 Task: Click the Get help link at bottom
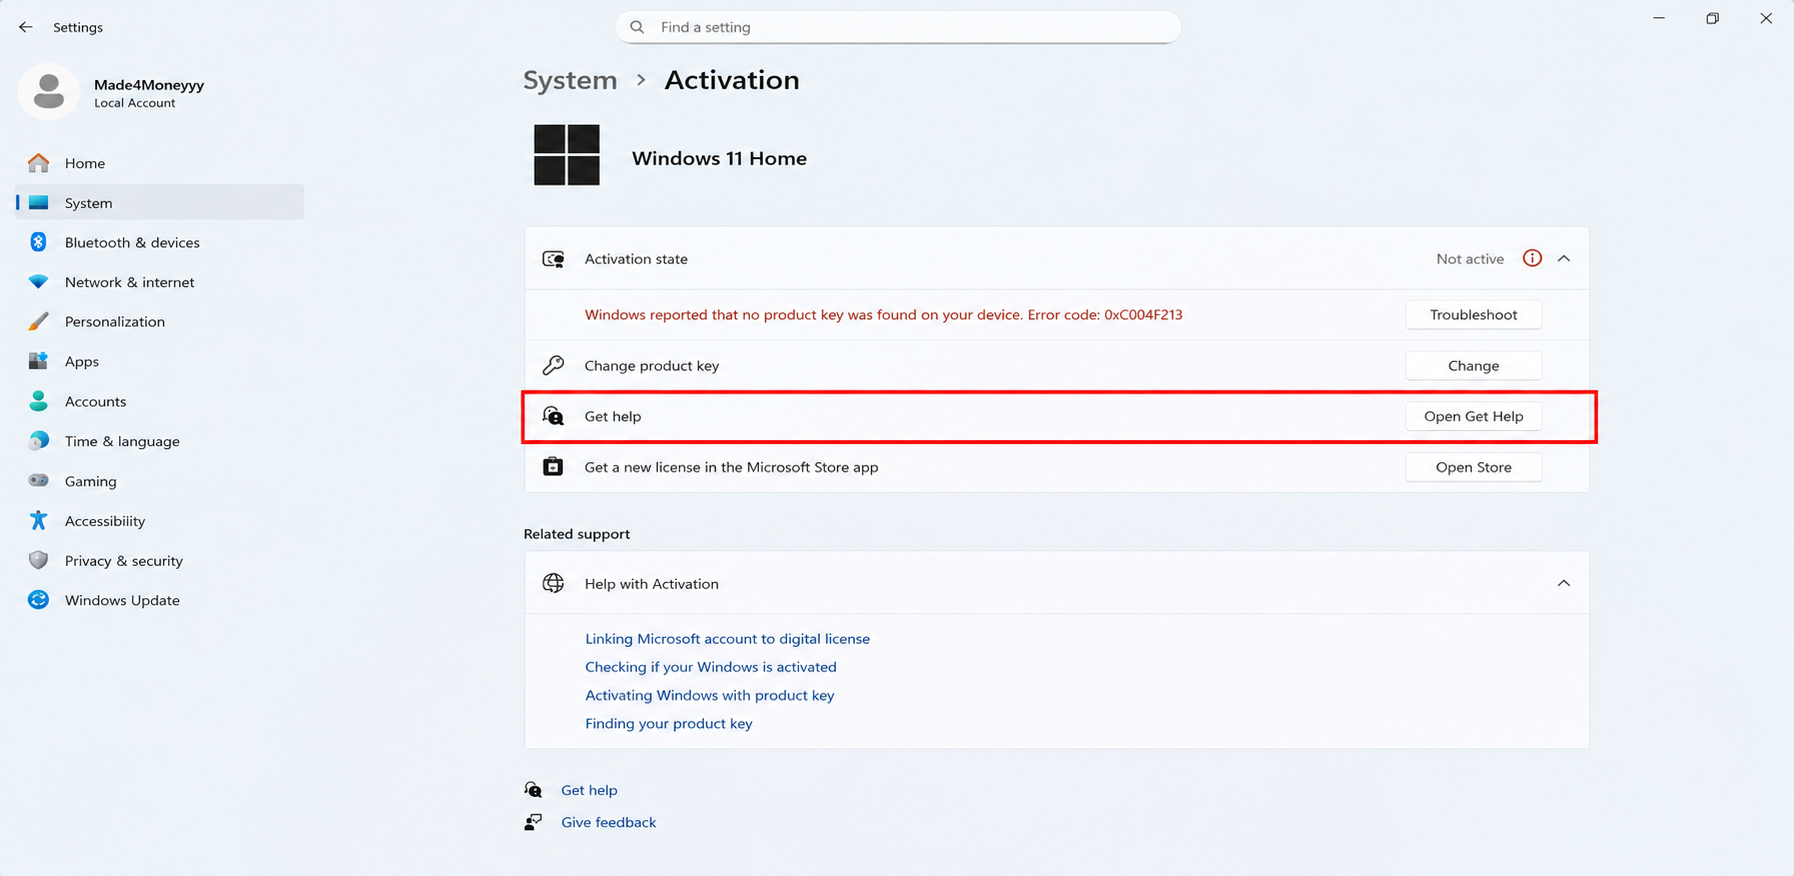point(589,790)
